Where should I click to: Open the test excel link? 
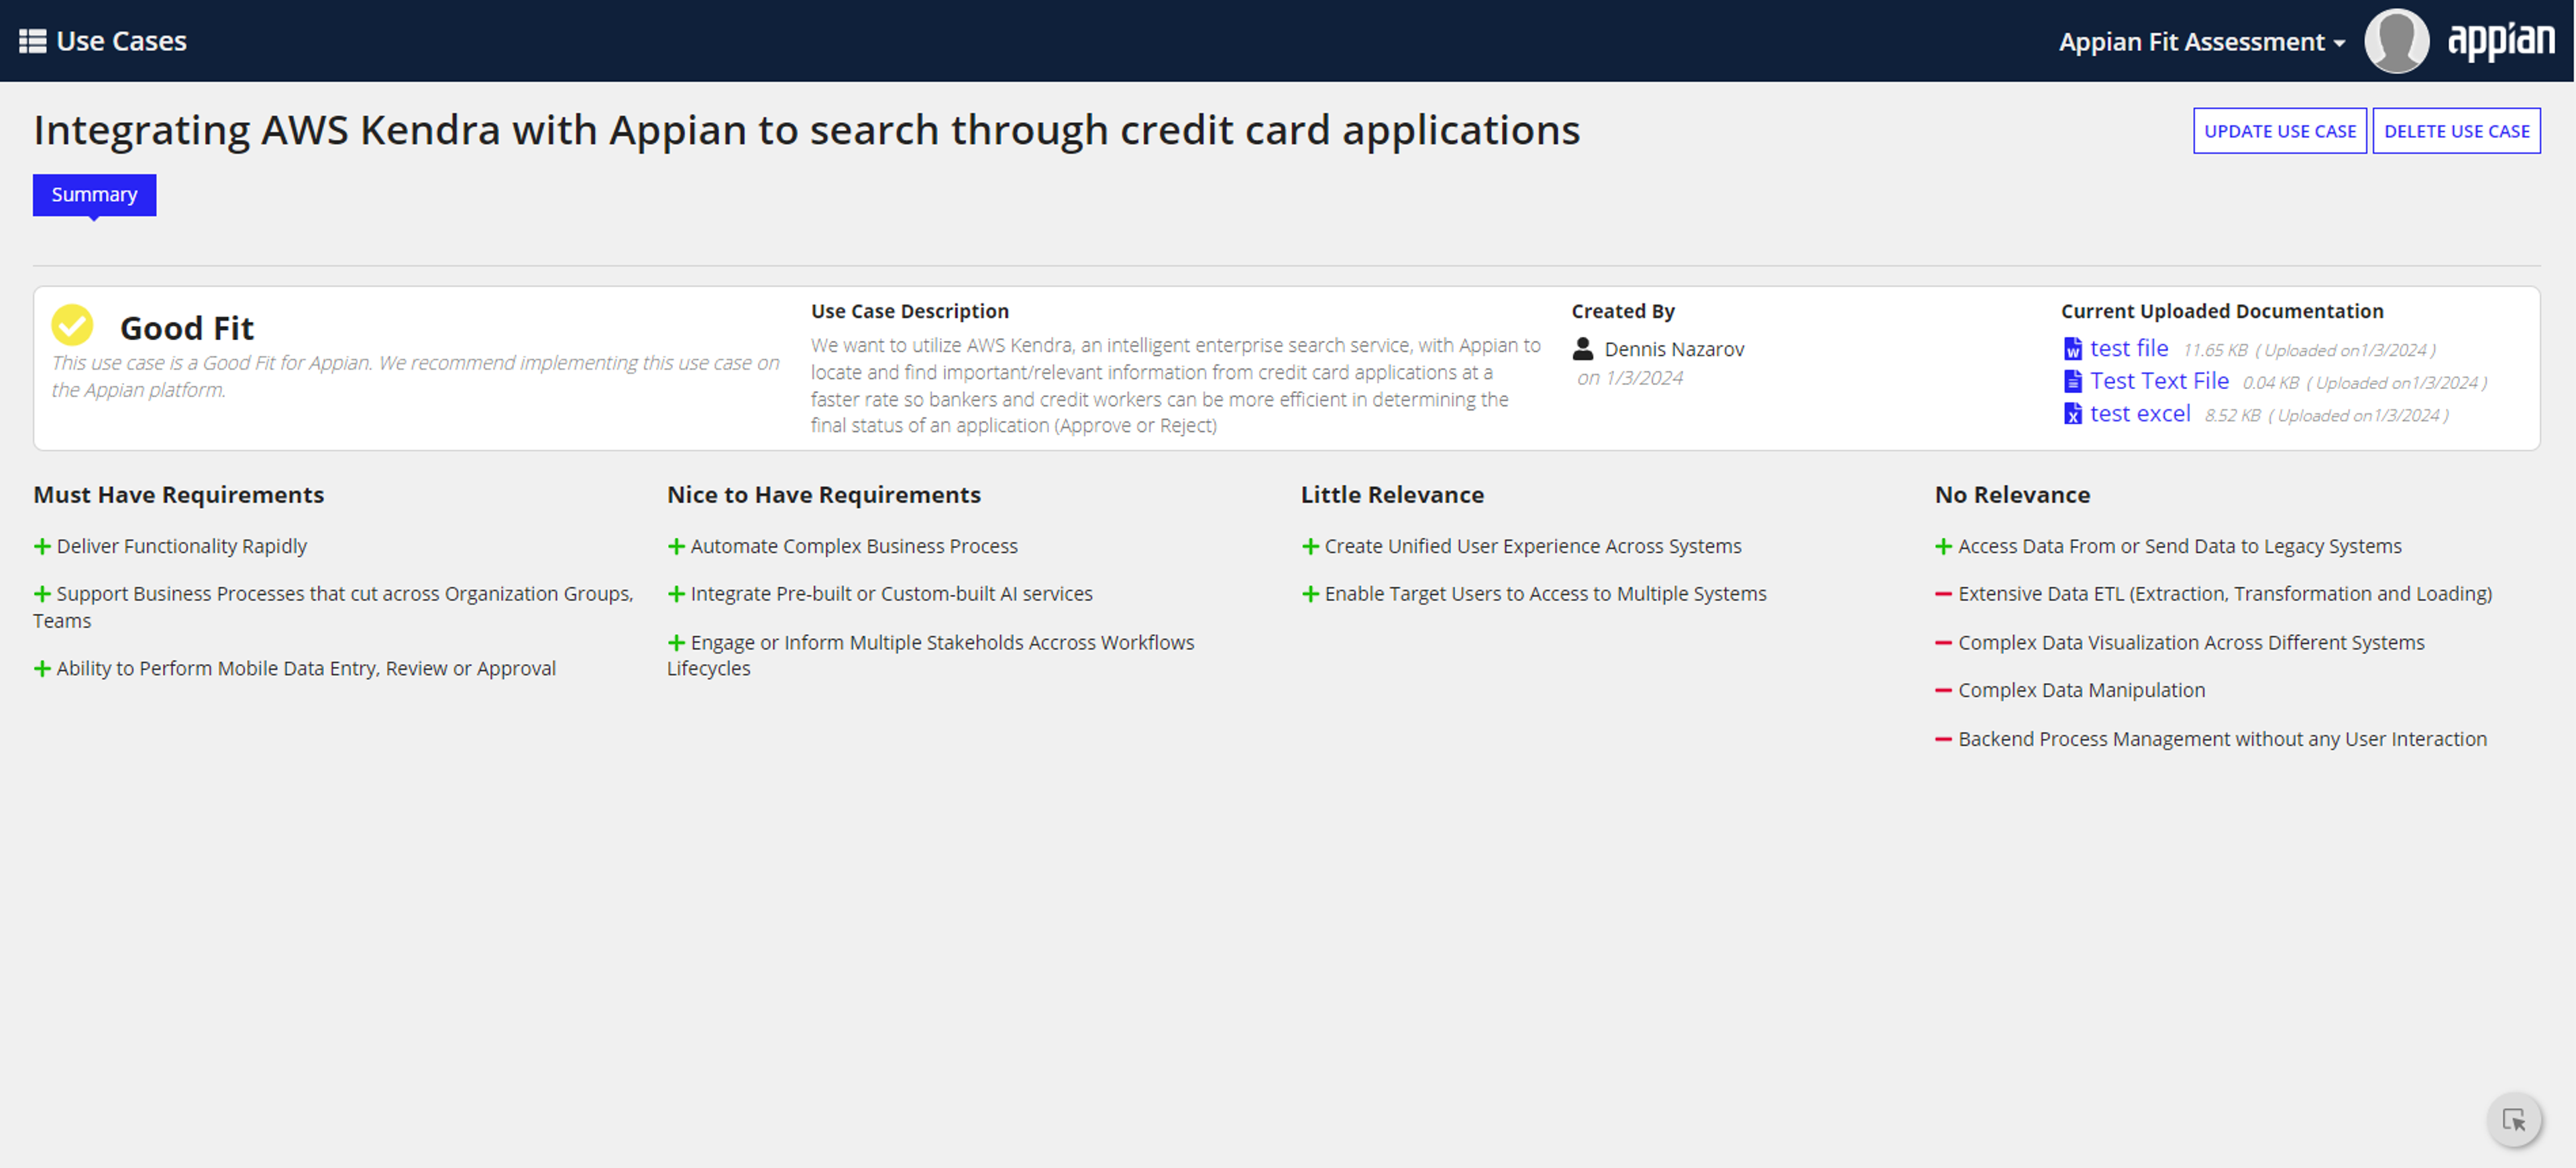click(x=2139, y=414)
